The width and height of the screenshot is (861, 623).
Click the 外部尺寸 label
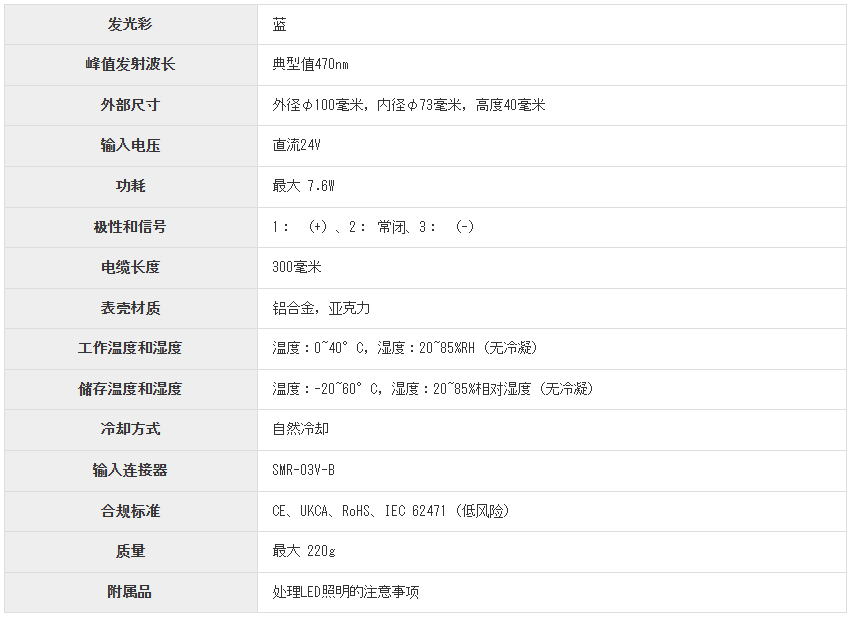[130, 105]
